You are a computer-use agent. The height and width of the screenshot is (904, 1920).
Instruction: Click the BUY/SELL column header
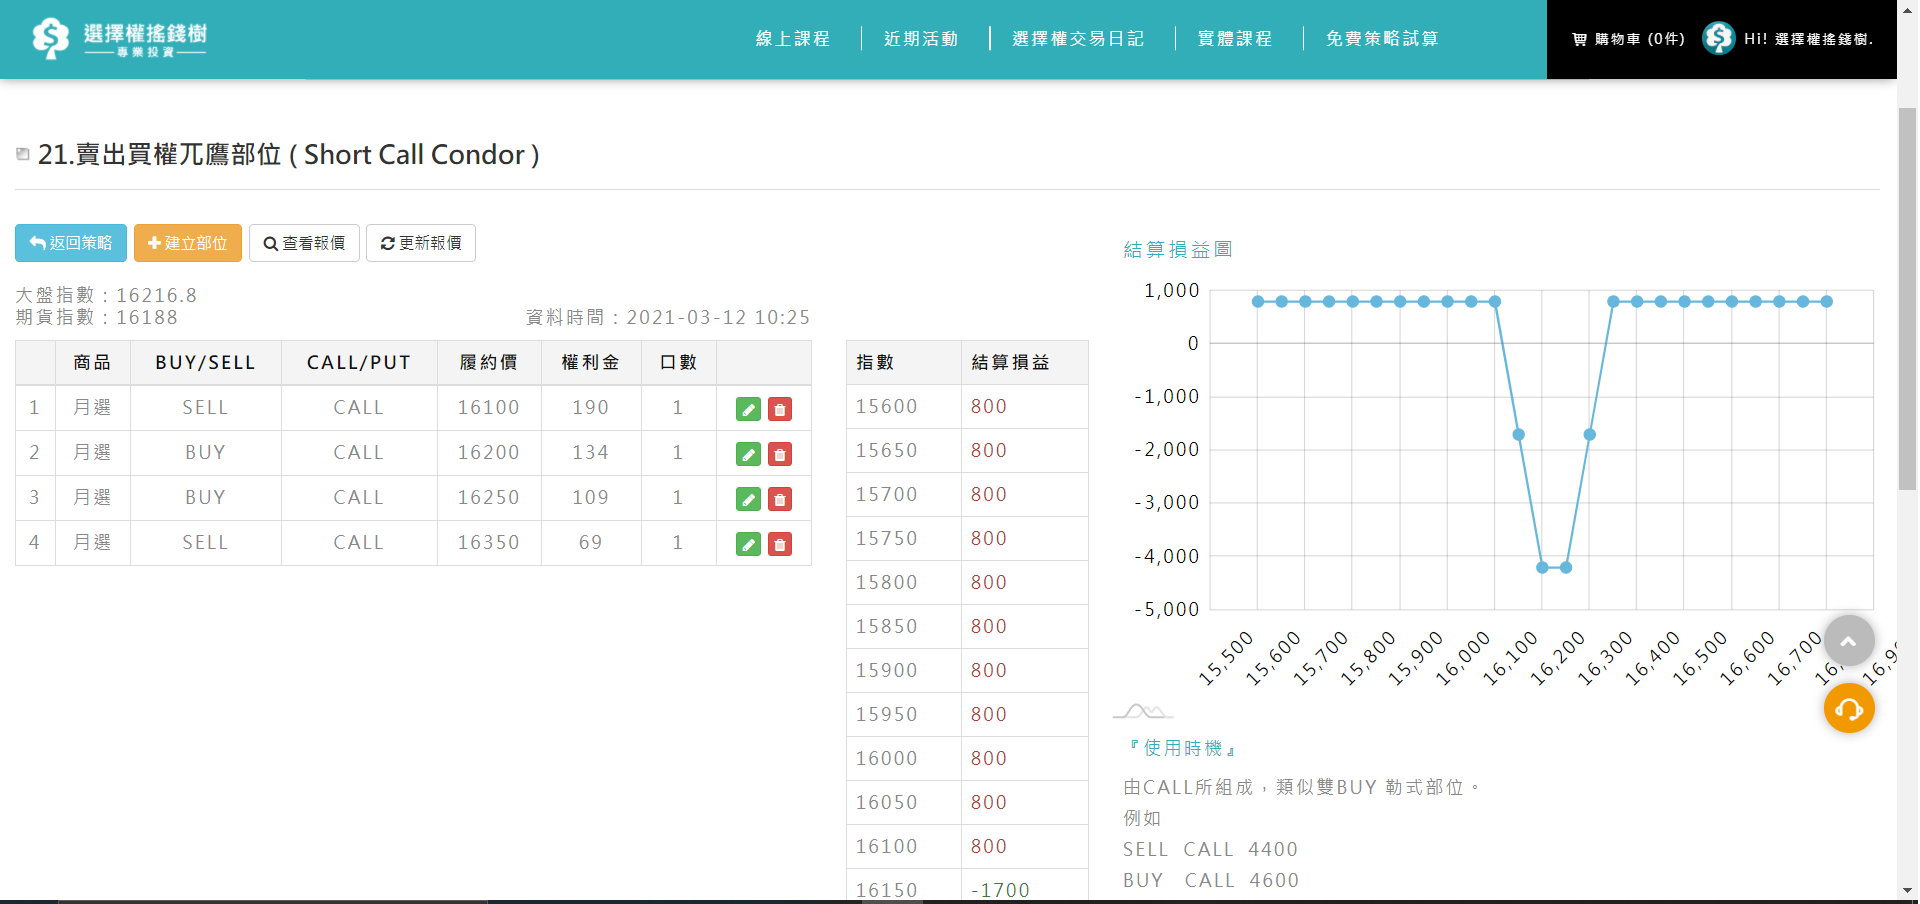(x=205, y=362)
